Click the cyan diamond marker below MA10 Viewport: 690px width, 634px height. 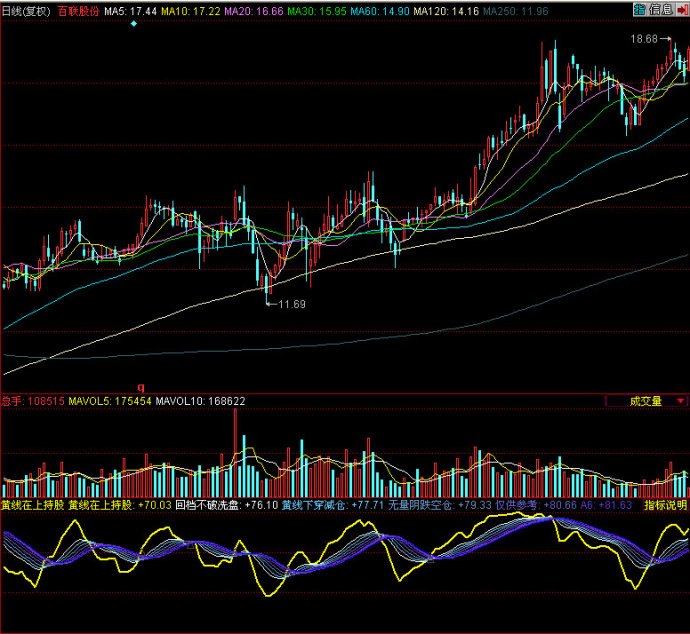click(134, 23)
